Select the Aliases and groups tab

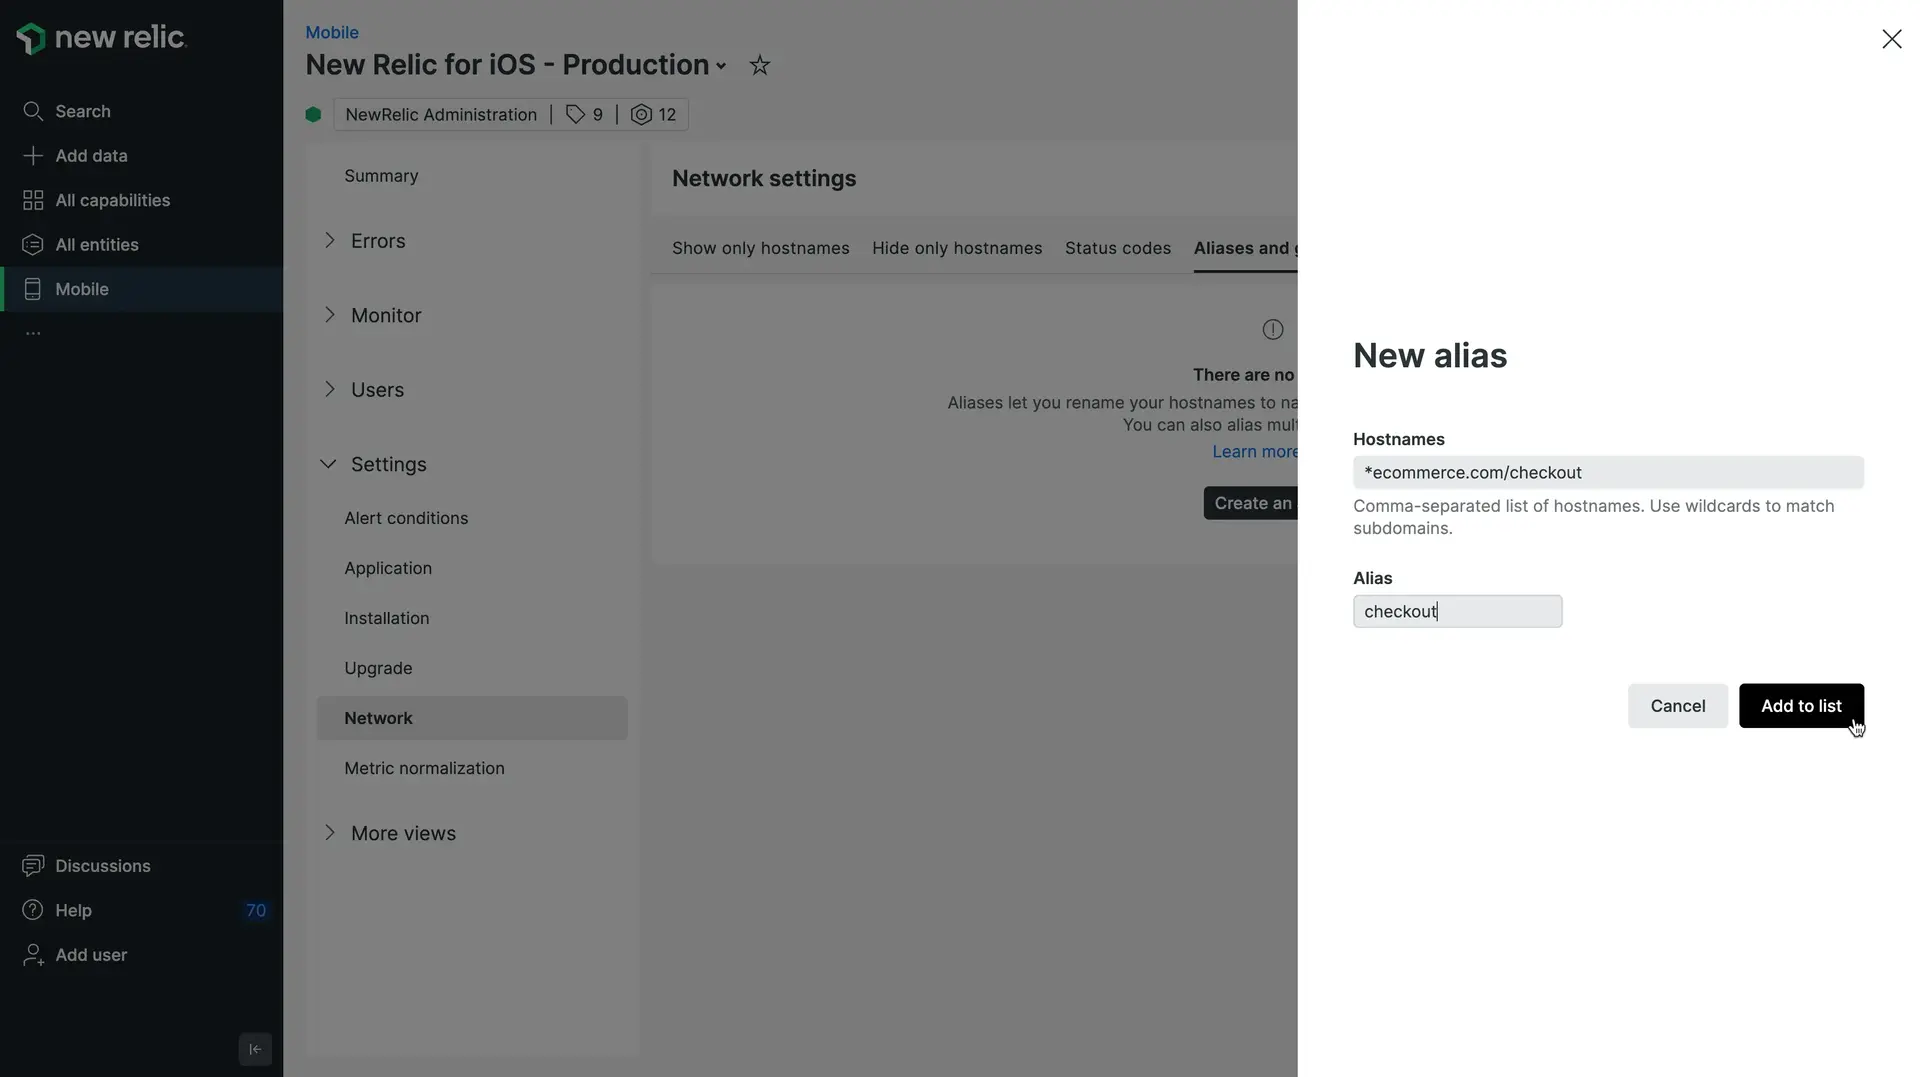[1245, 248]
